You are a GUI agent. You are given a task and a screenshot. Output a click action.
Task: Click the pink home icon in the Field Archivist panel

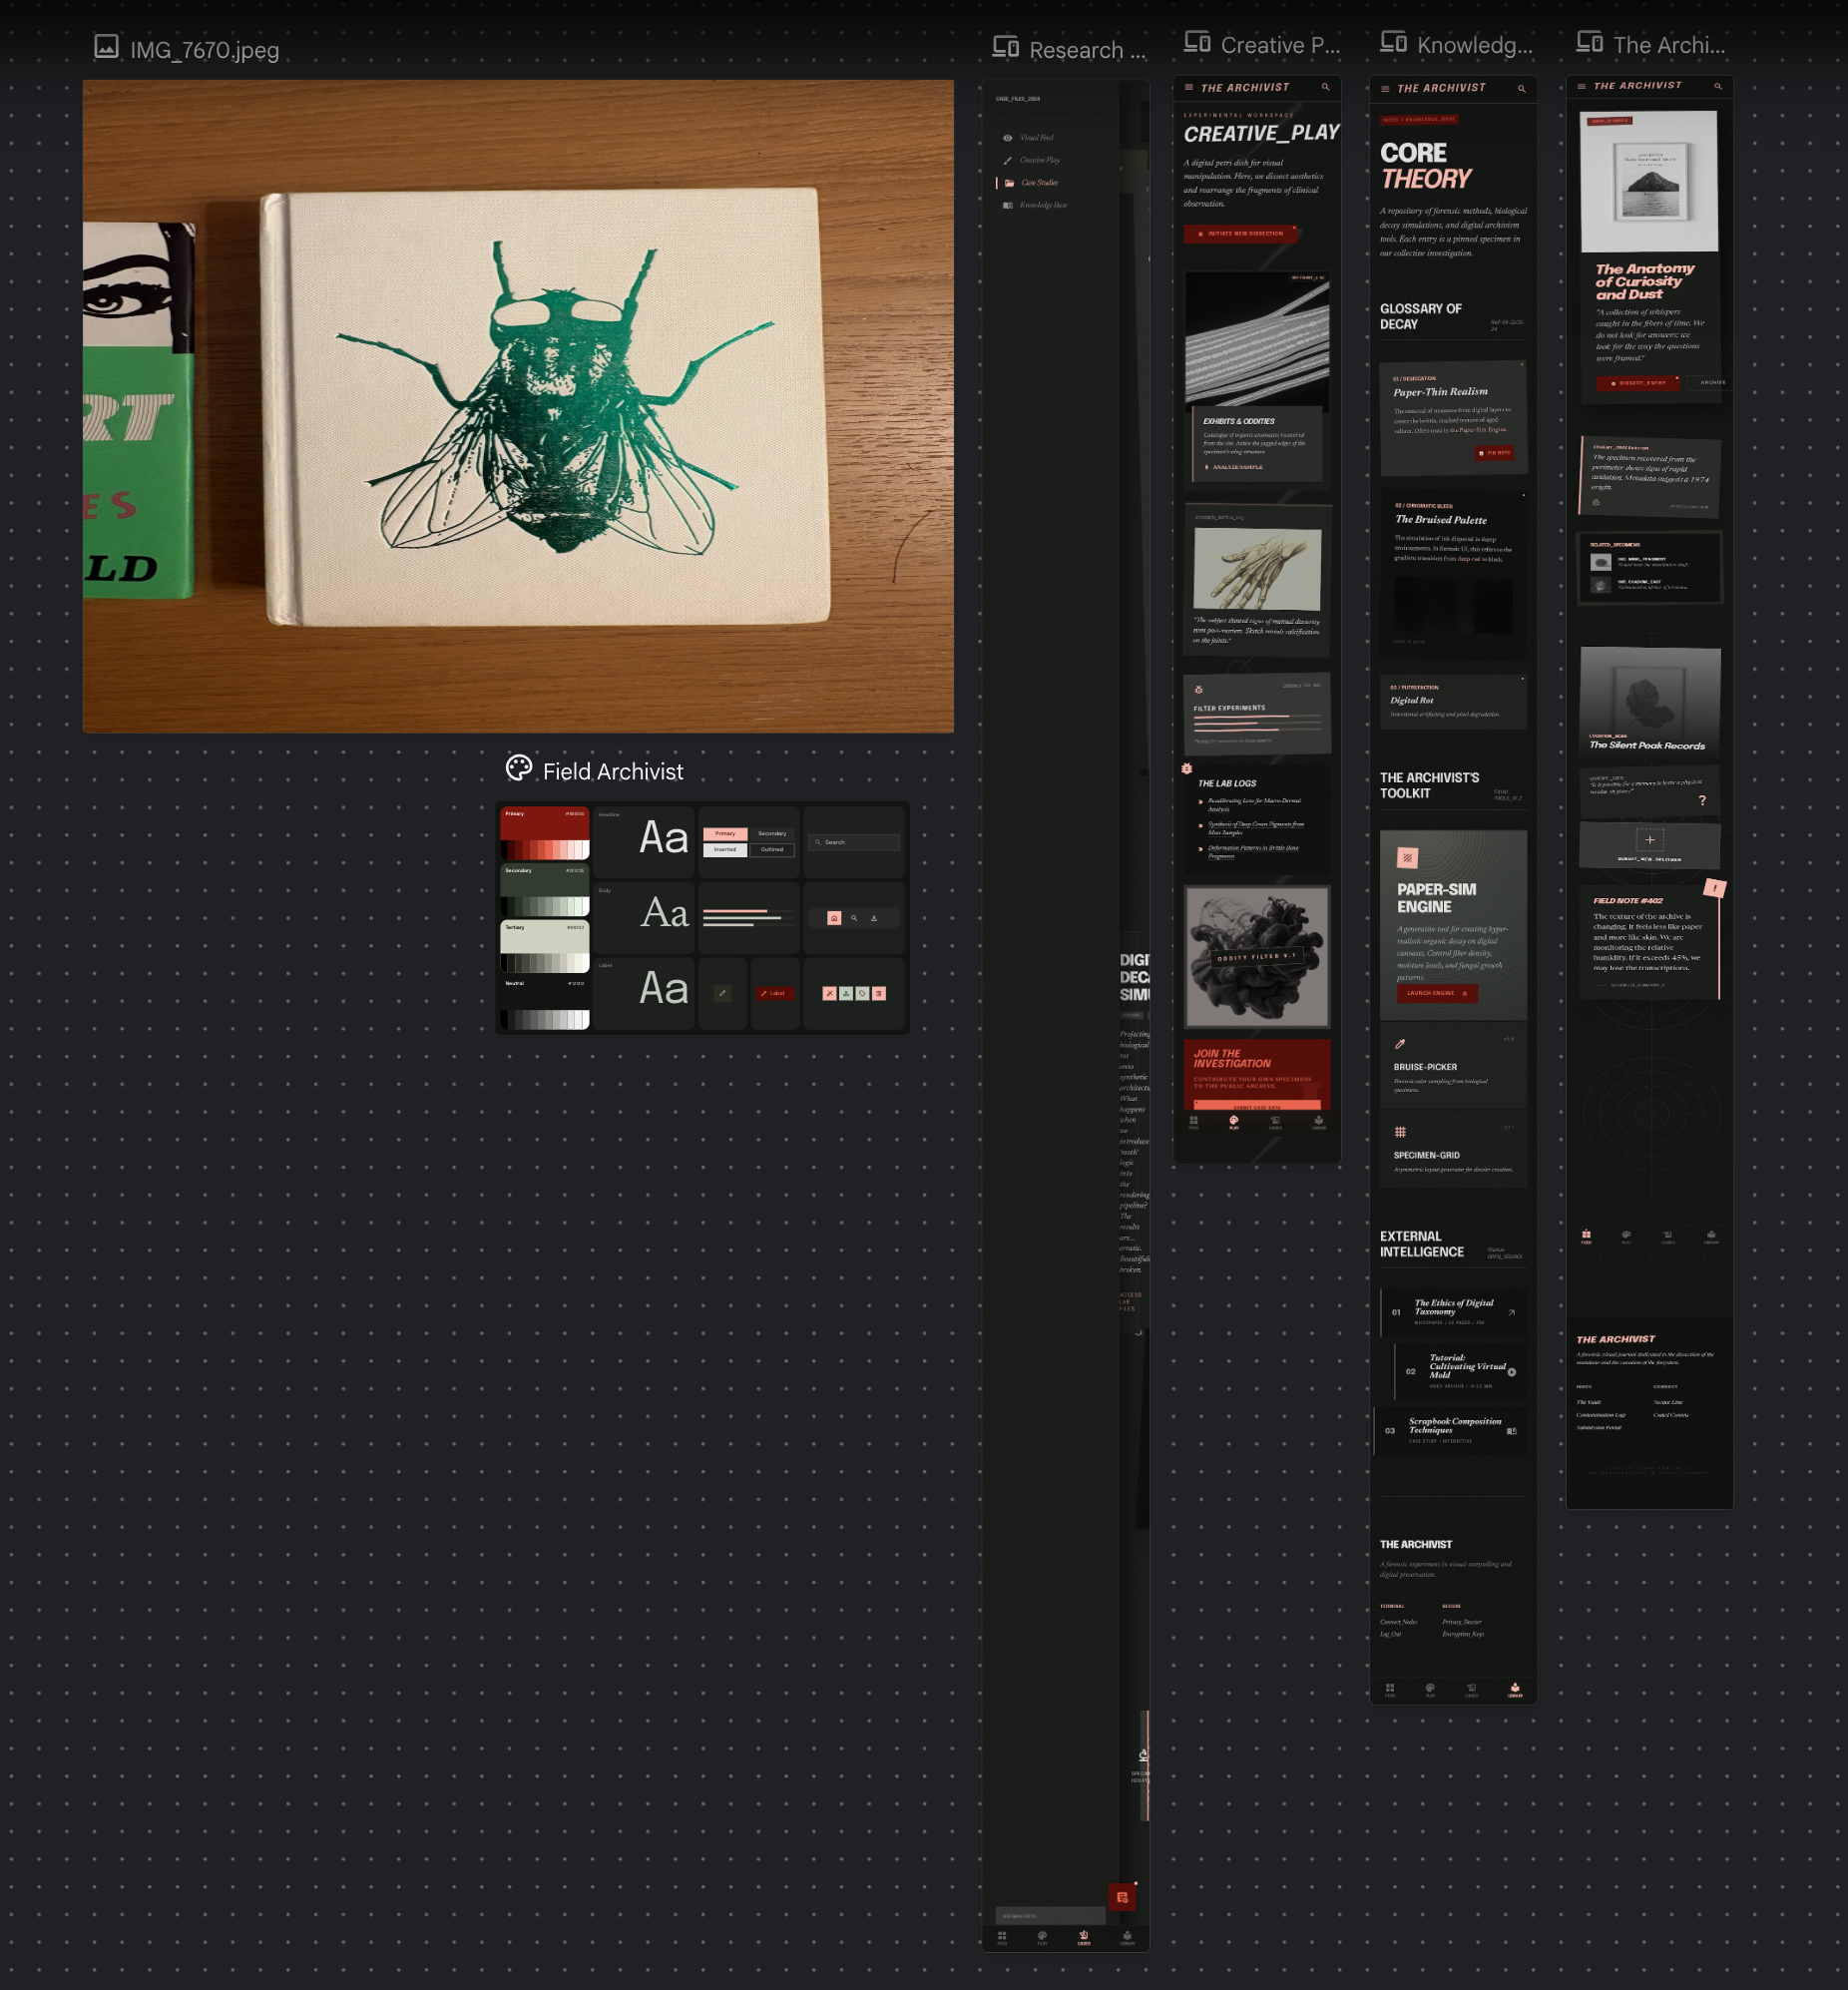(833, 918)
